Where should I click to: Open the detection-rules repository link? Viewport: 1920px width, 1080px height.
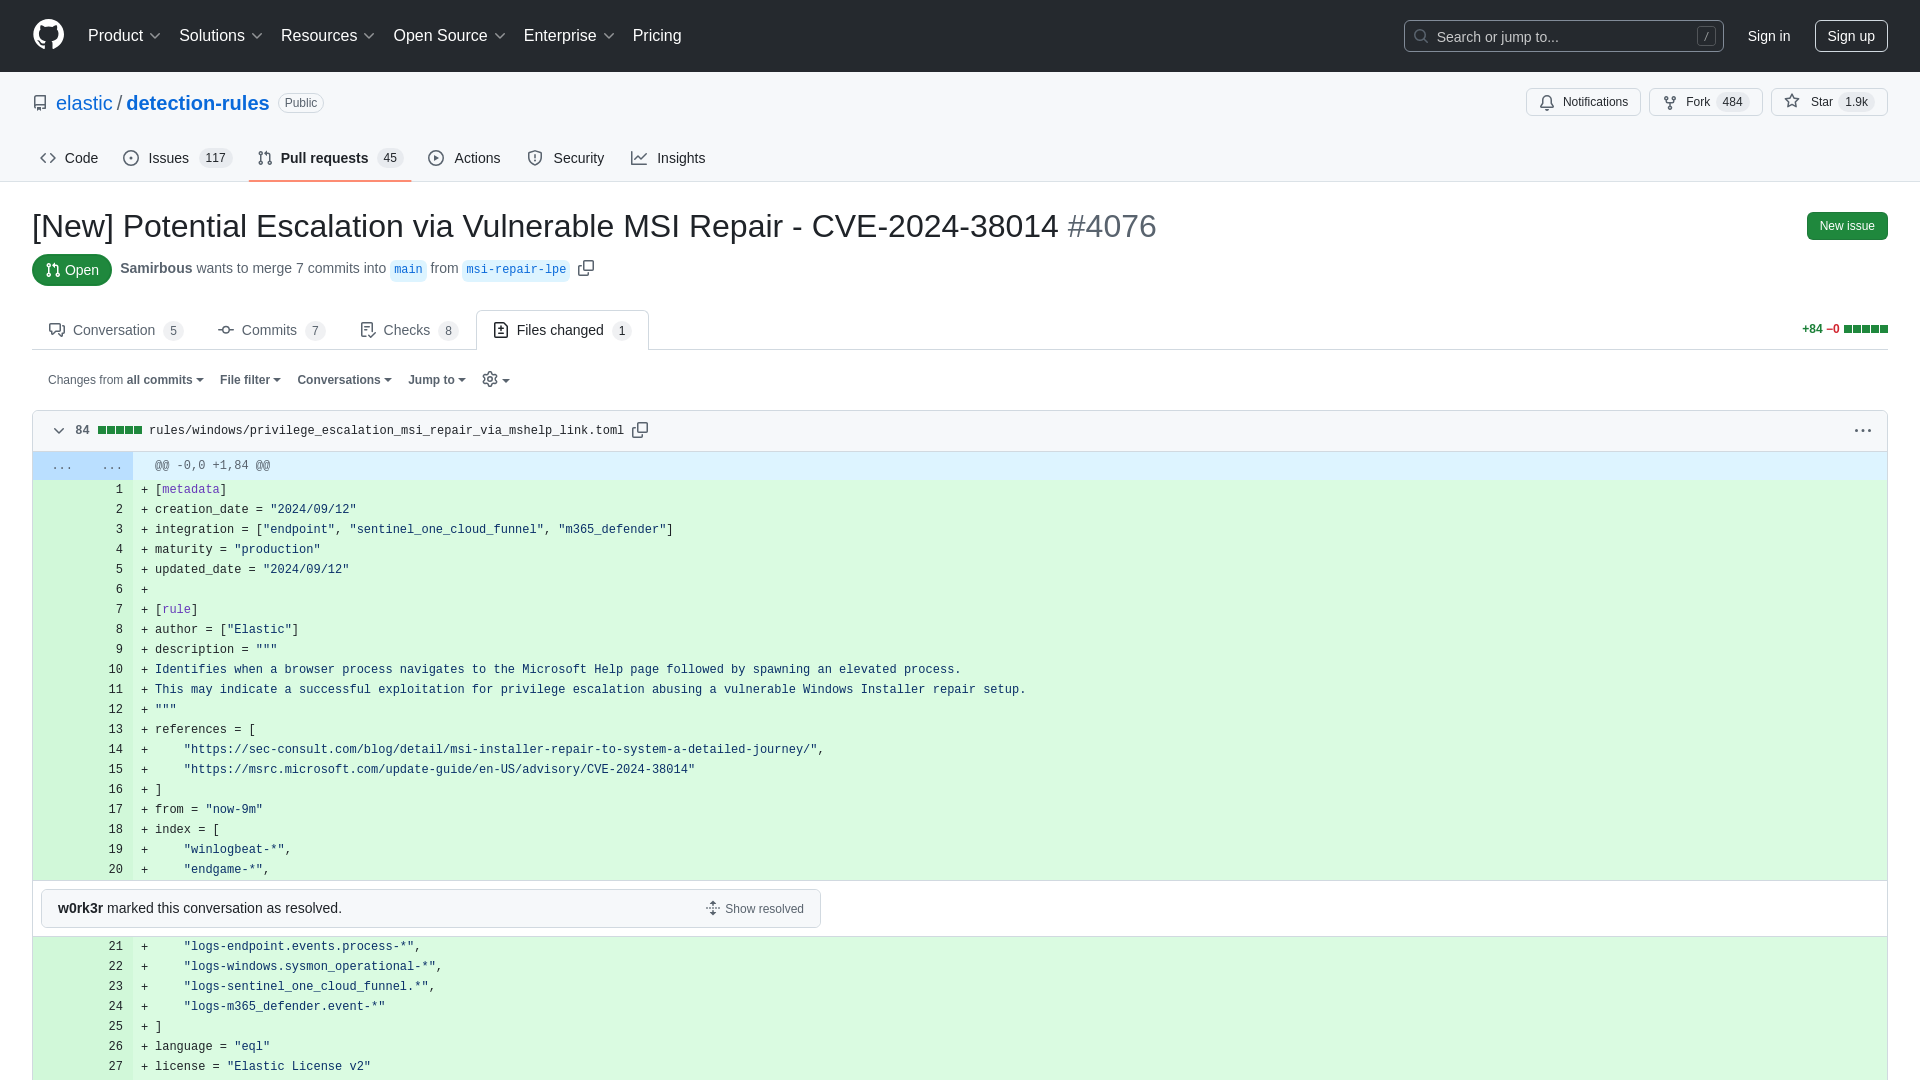point(198,103)
